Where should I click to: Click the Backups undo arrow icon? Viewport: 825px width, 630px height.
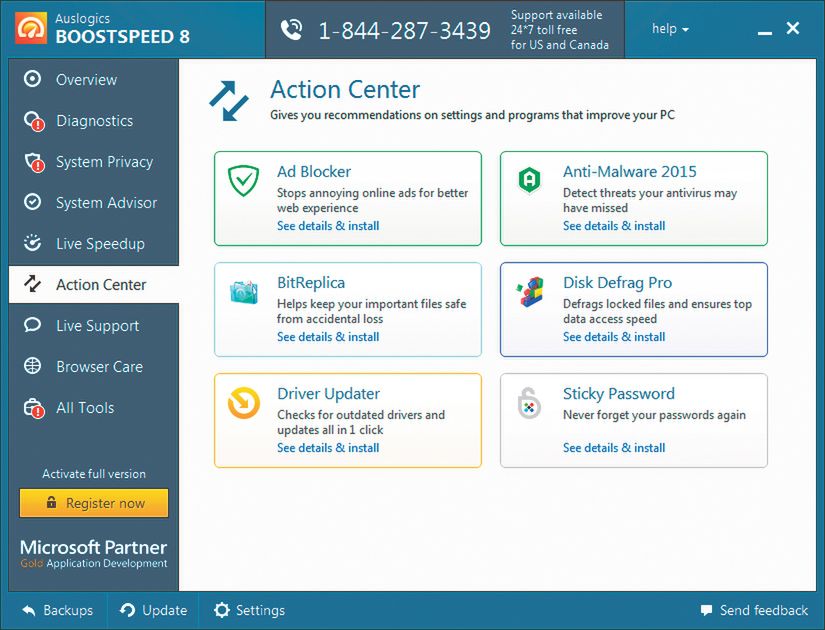click(29, 611)
